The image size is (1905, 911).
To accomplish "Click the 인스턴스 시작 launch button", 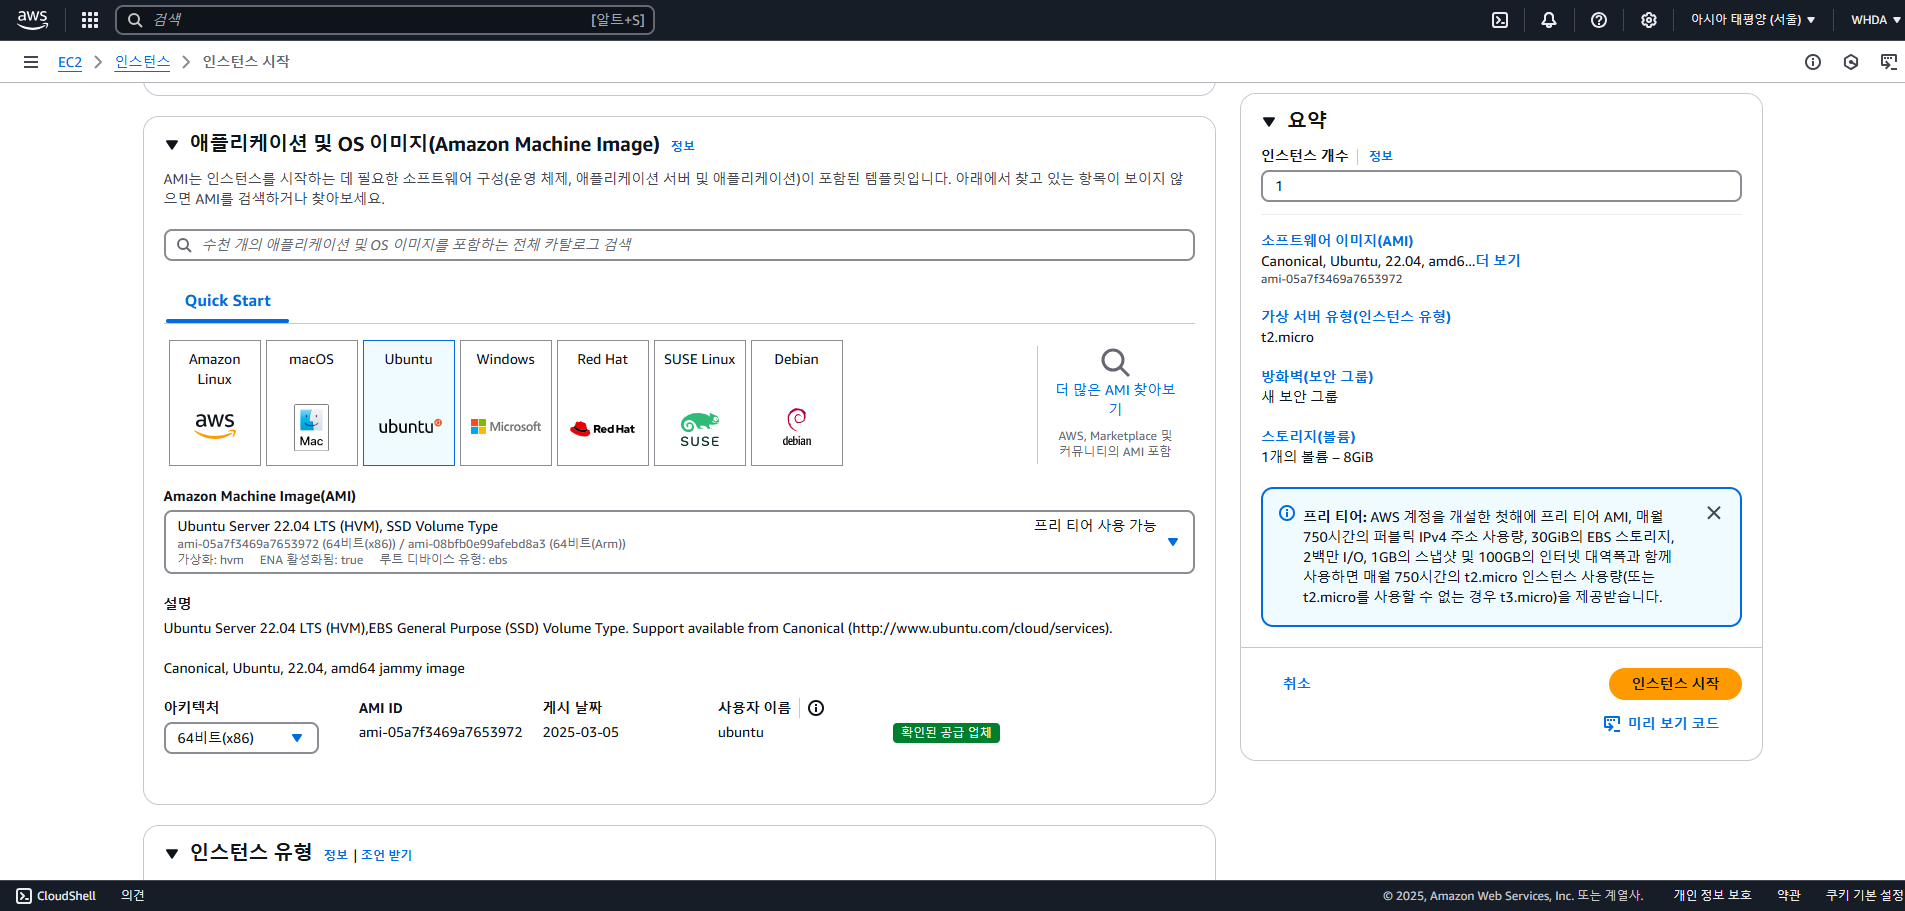I will click(1675, 684).
